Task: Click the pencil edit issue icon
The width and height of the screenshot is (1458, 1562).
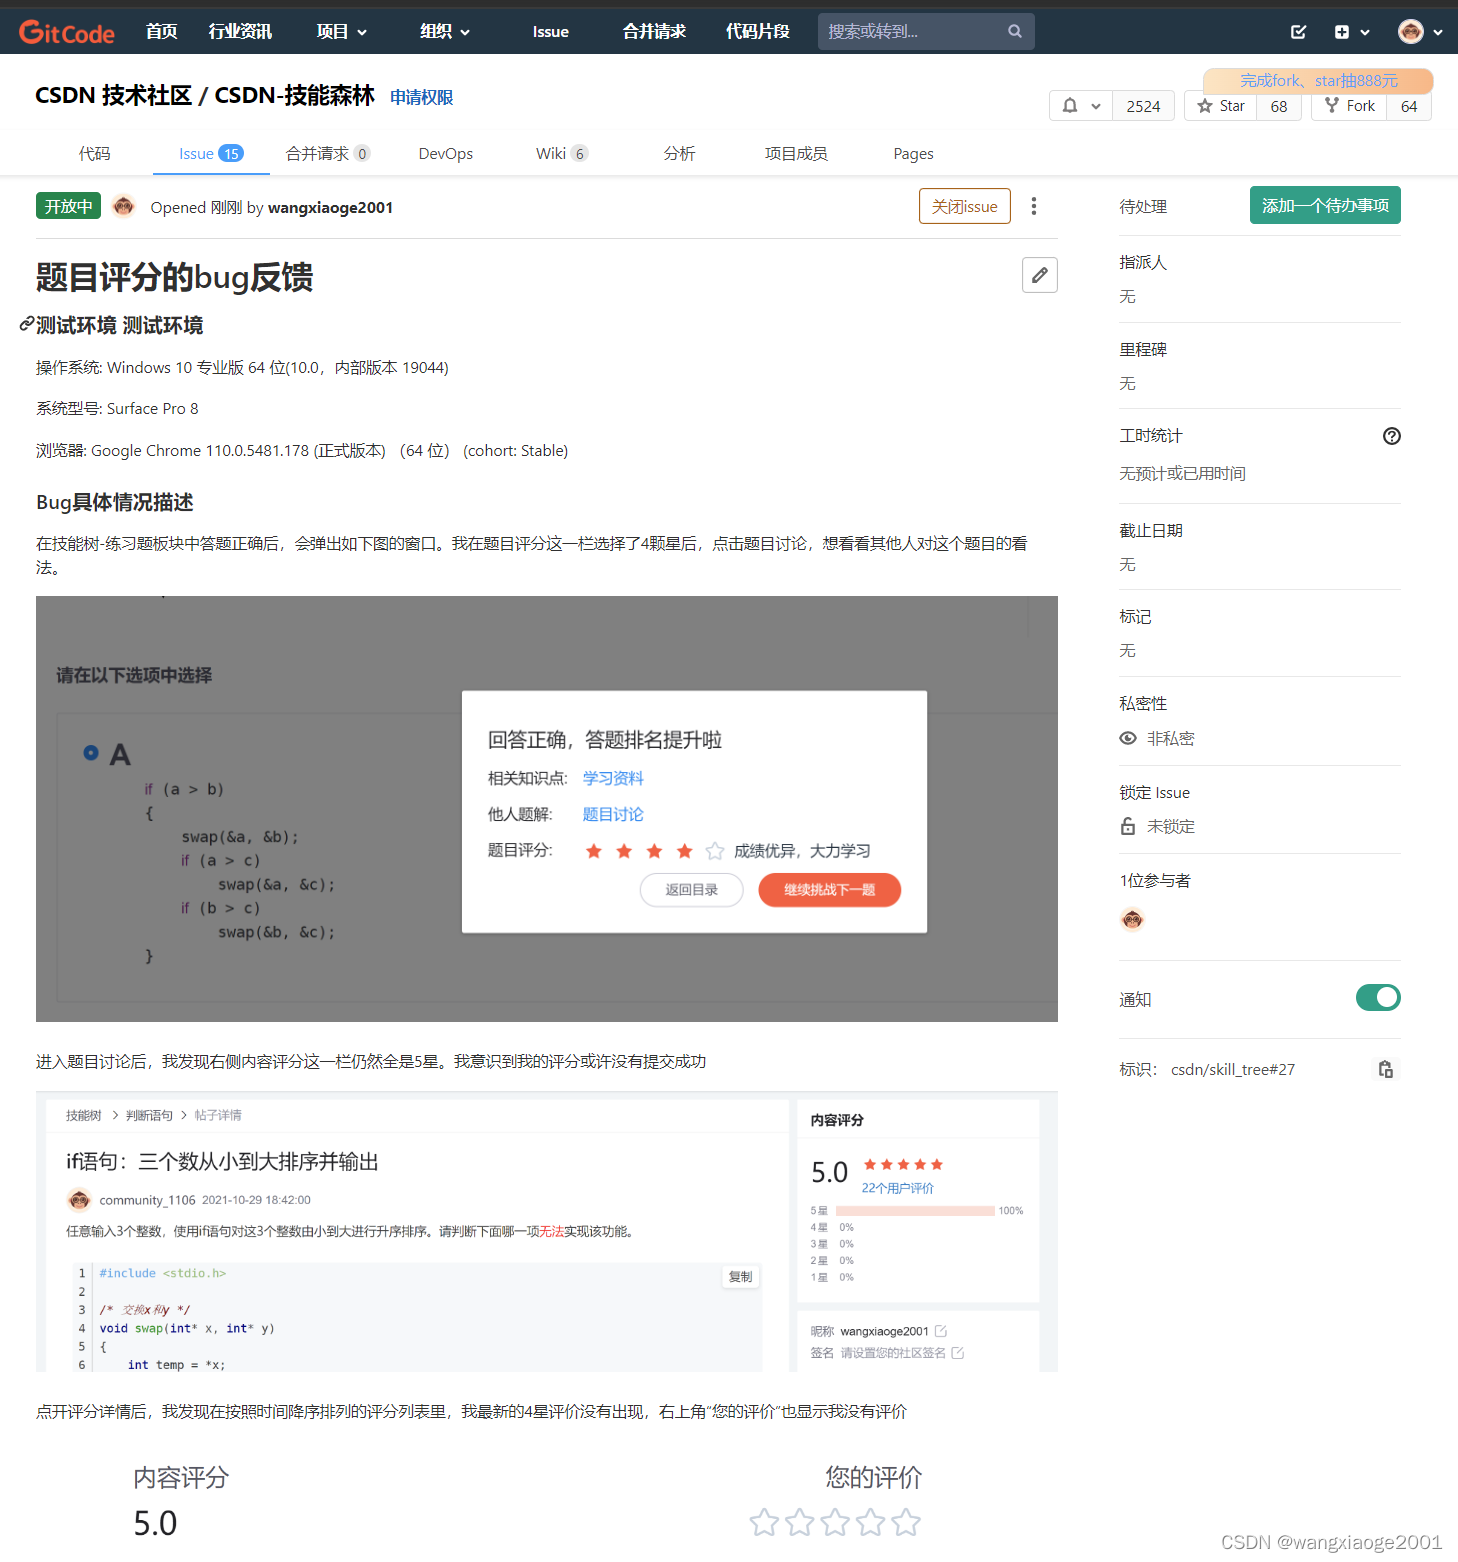Action: [1040, 275]
